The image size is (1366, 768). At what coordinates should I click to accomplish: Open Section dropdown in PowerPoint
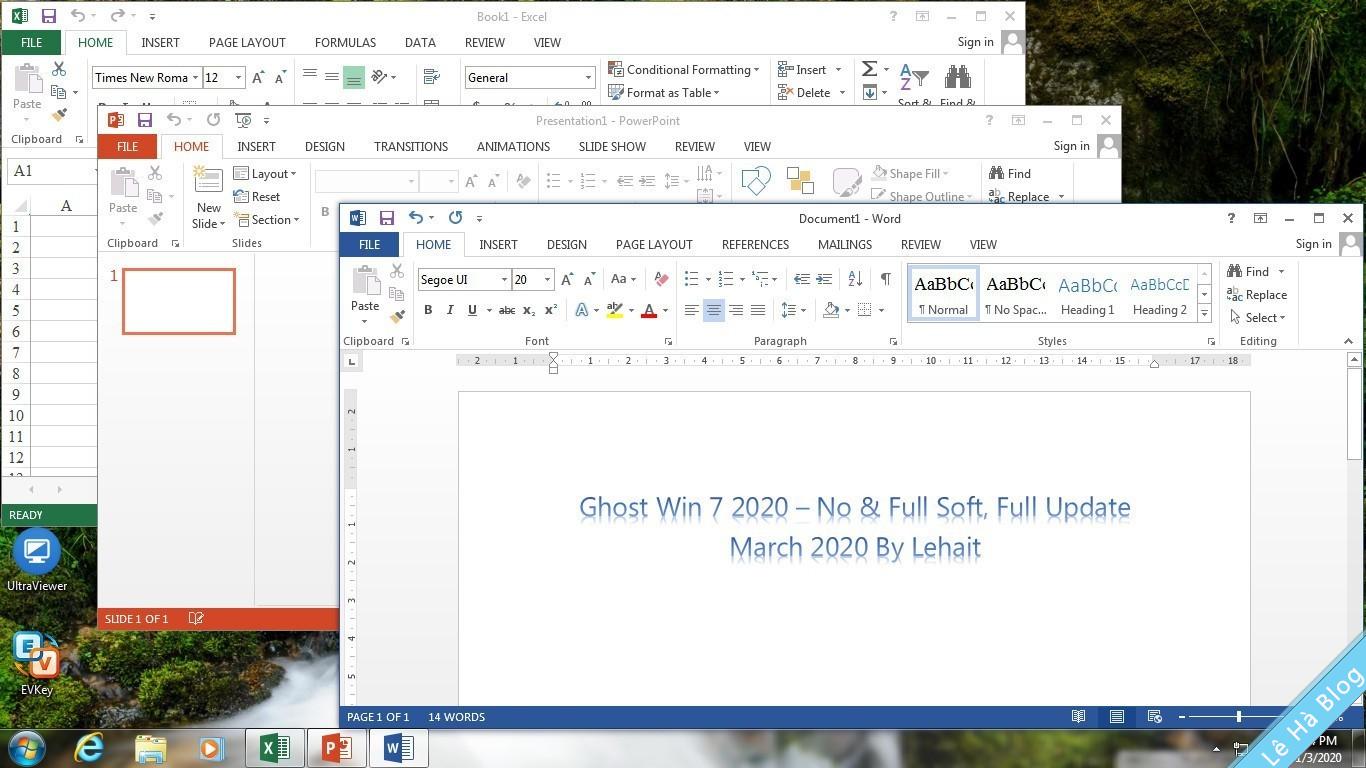click(267, 220)
